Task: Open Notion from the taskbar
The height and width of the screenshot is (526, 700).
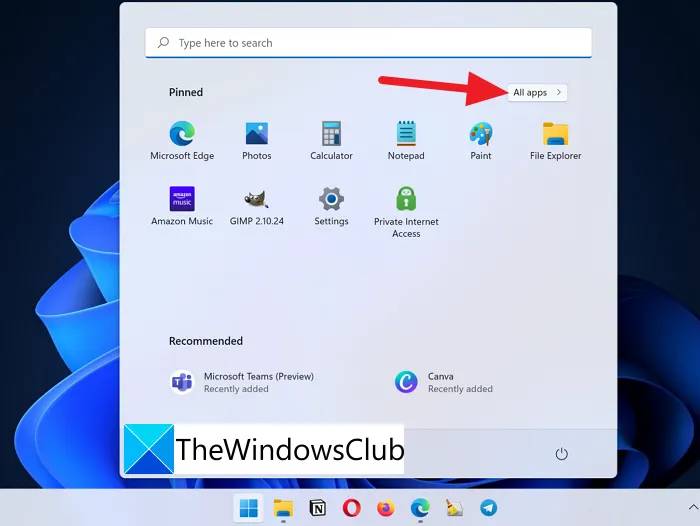Action: [317, 508]
